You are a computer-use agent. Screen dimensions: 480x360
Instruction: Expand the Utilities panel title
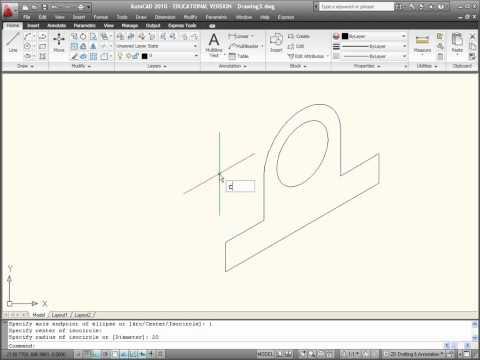tap(427, 66)
